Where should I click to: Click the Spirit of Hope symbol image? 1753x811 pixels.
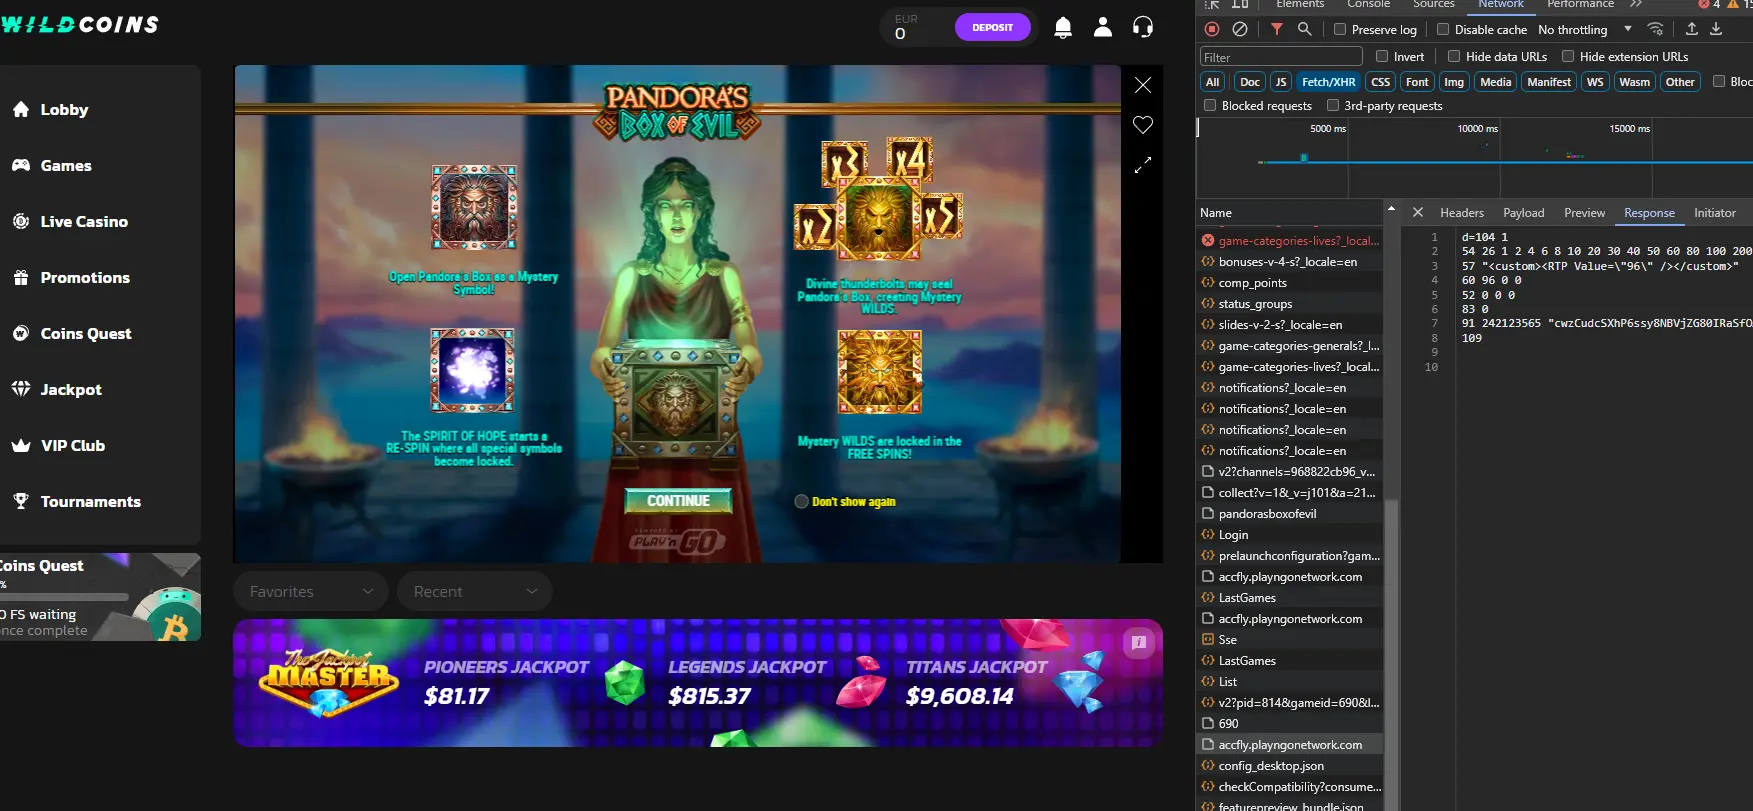pyautogui.click(x=472, y=370)
